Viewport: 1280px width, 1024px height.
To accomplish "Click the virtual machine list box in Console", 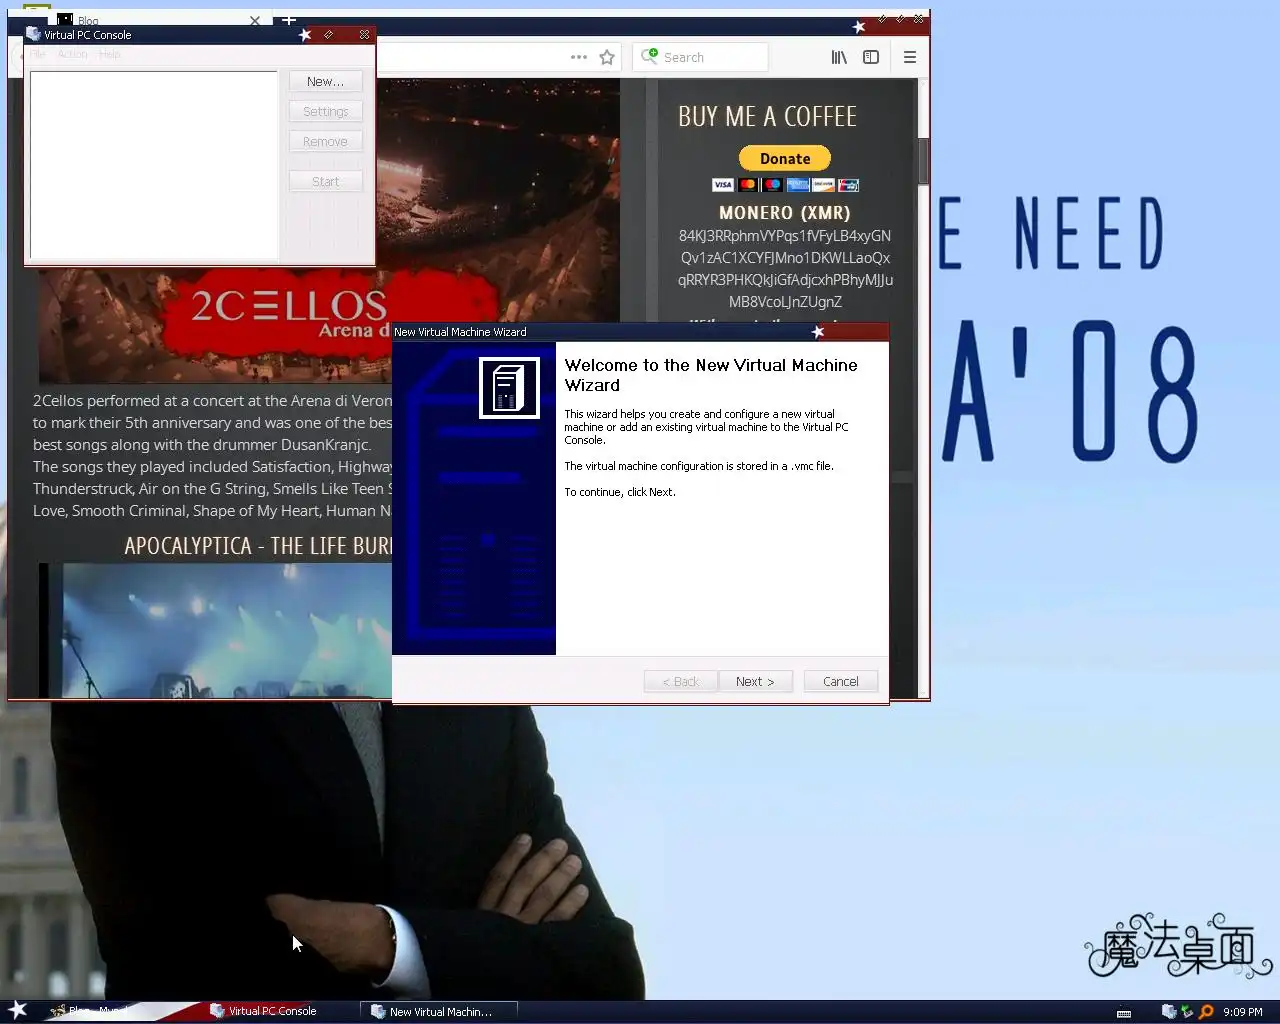I will point(154,165).
